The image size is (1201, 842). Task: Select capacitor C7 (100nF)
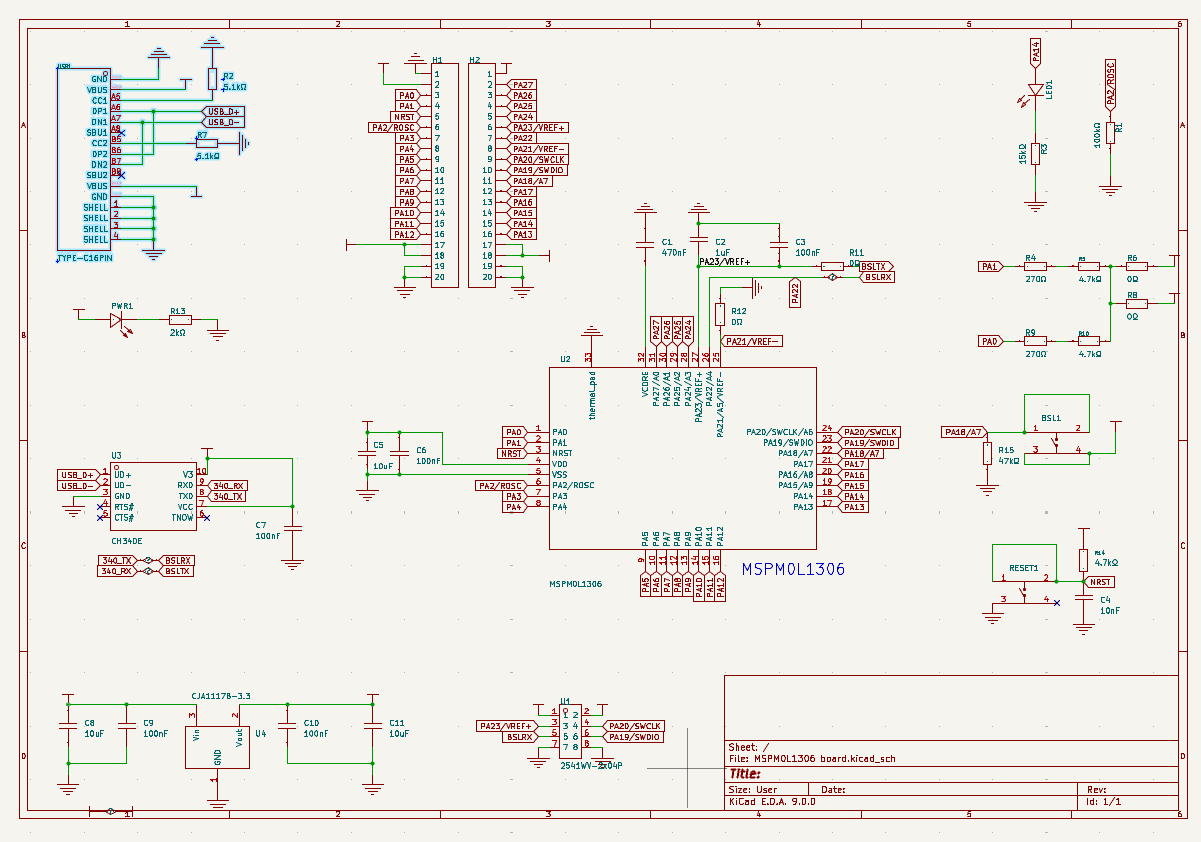pyautogui.click(x=292, y=528)
